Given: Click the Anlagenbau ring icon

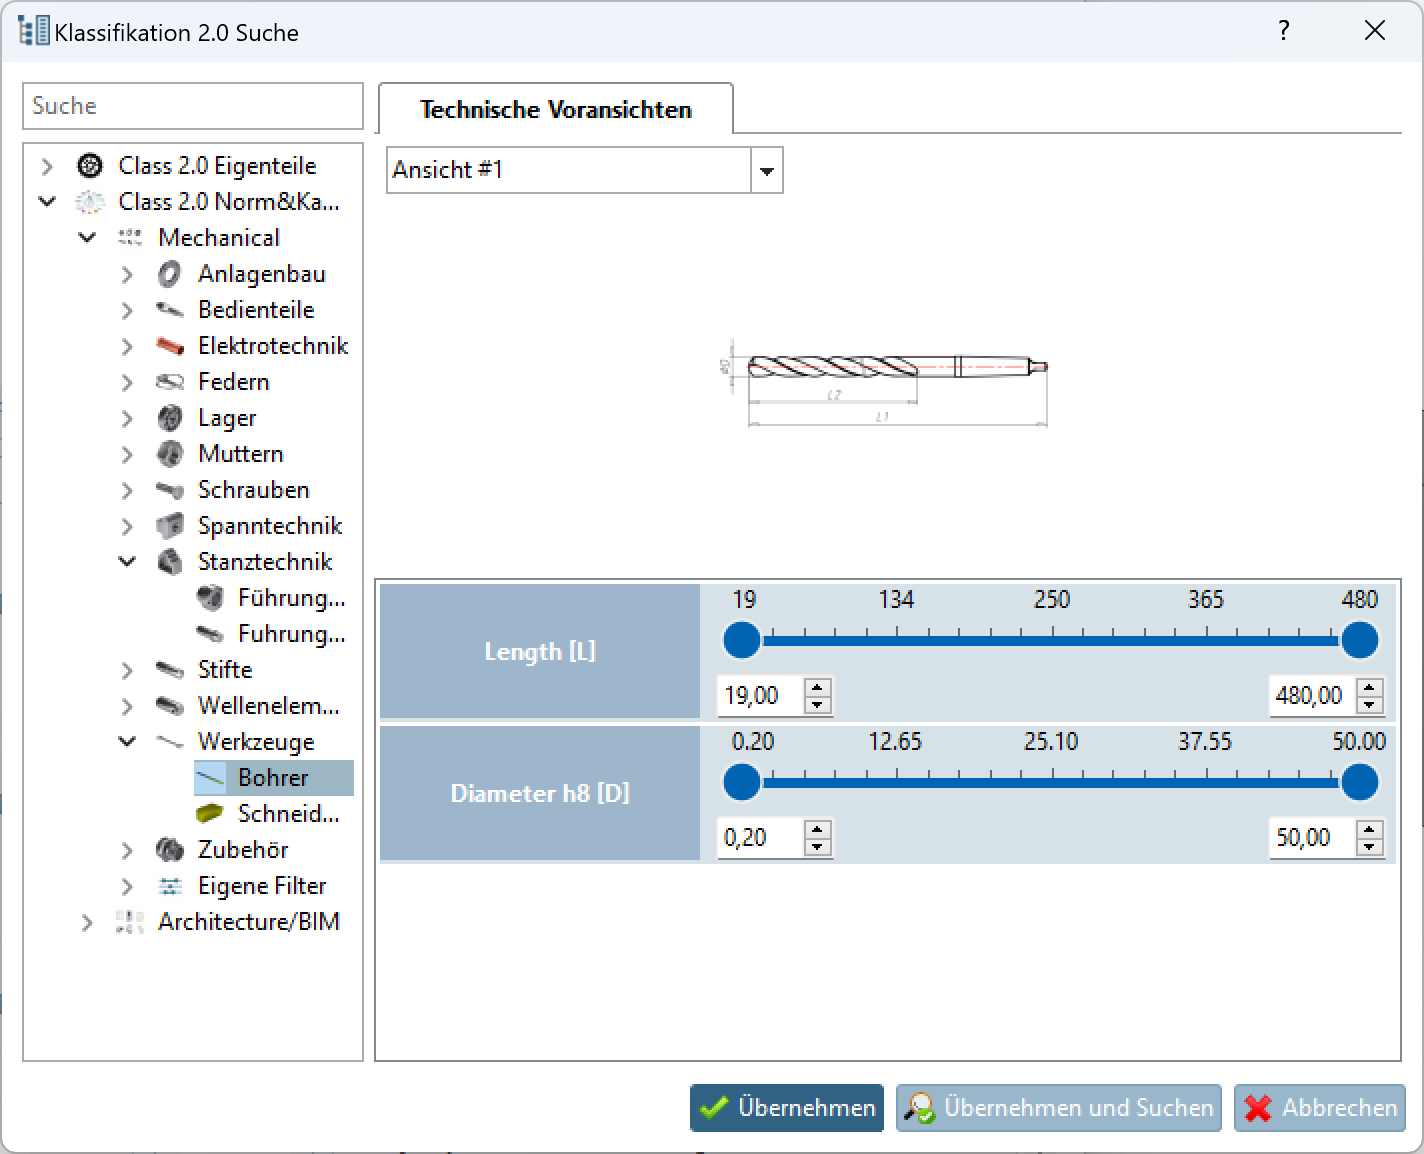Looking at the screenshot, I should tap(170, 273).
